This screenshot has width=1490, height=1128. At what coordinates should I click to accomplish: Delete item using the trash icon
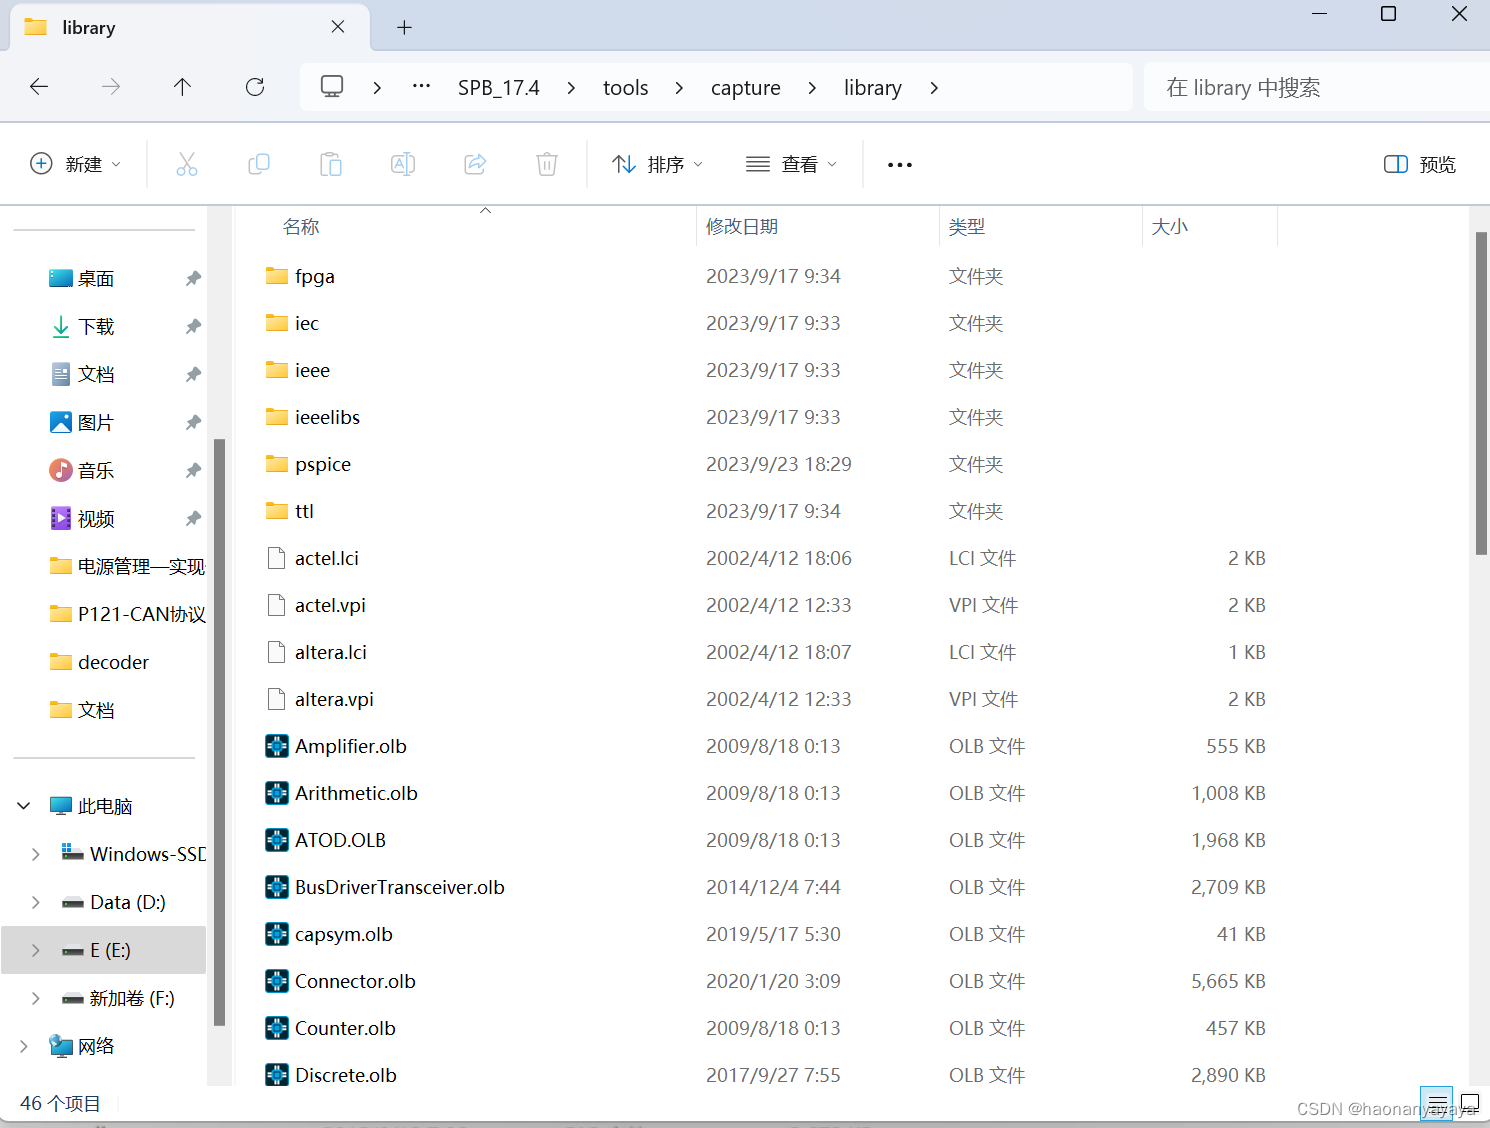(x=546, y=163)
